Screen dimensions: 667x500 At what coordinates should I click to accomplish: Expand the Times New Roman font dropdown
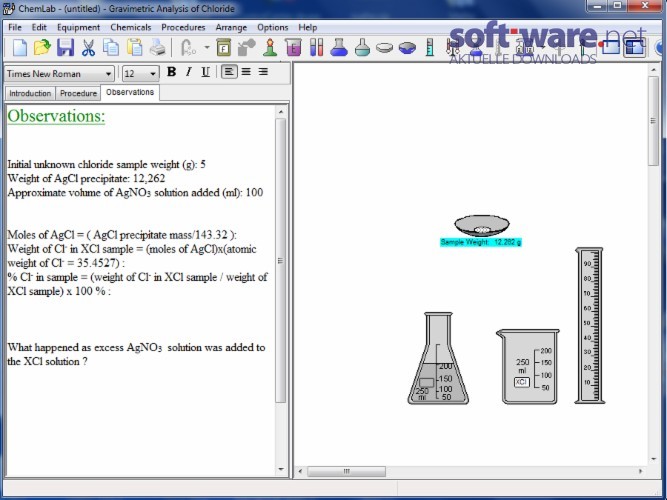(x=108, y=74)
